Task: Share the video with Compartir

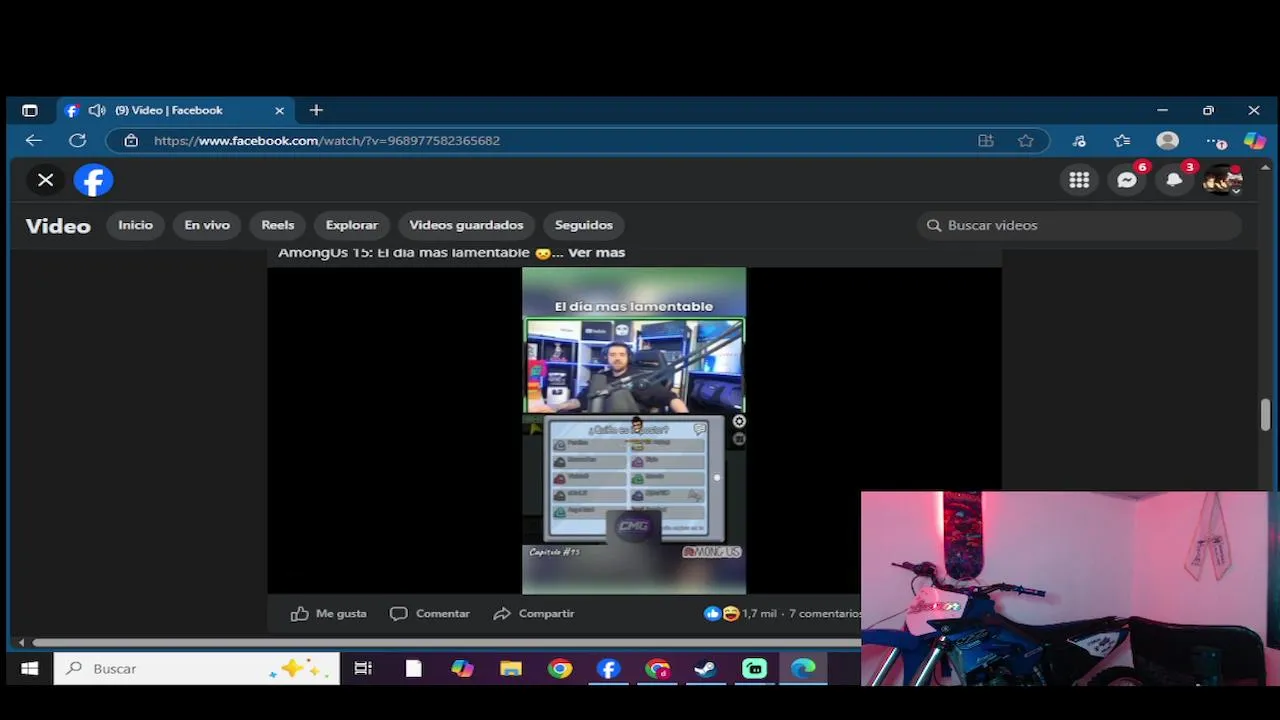Action: (x=534, y=614)
